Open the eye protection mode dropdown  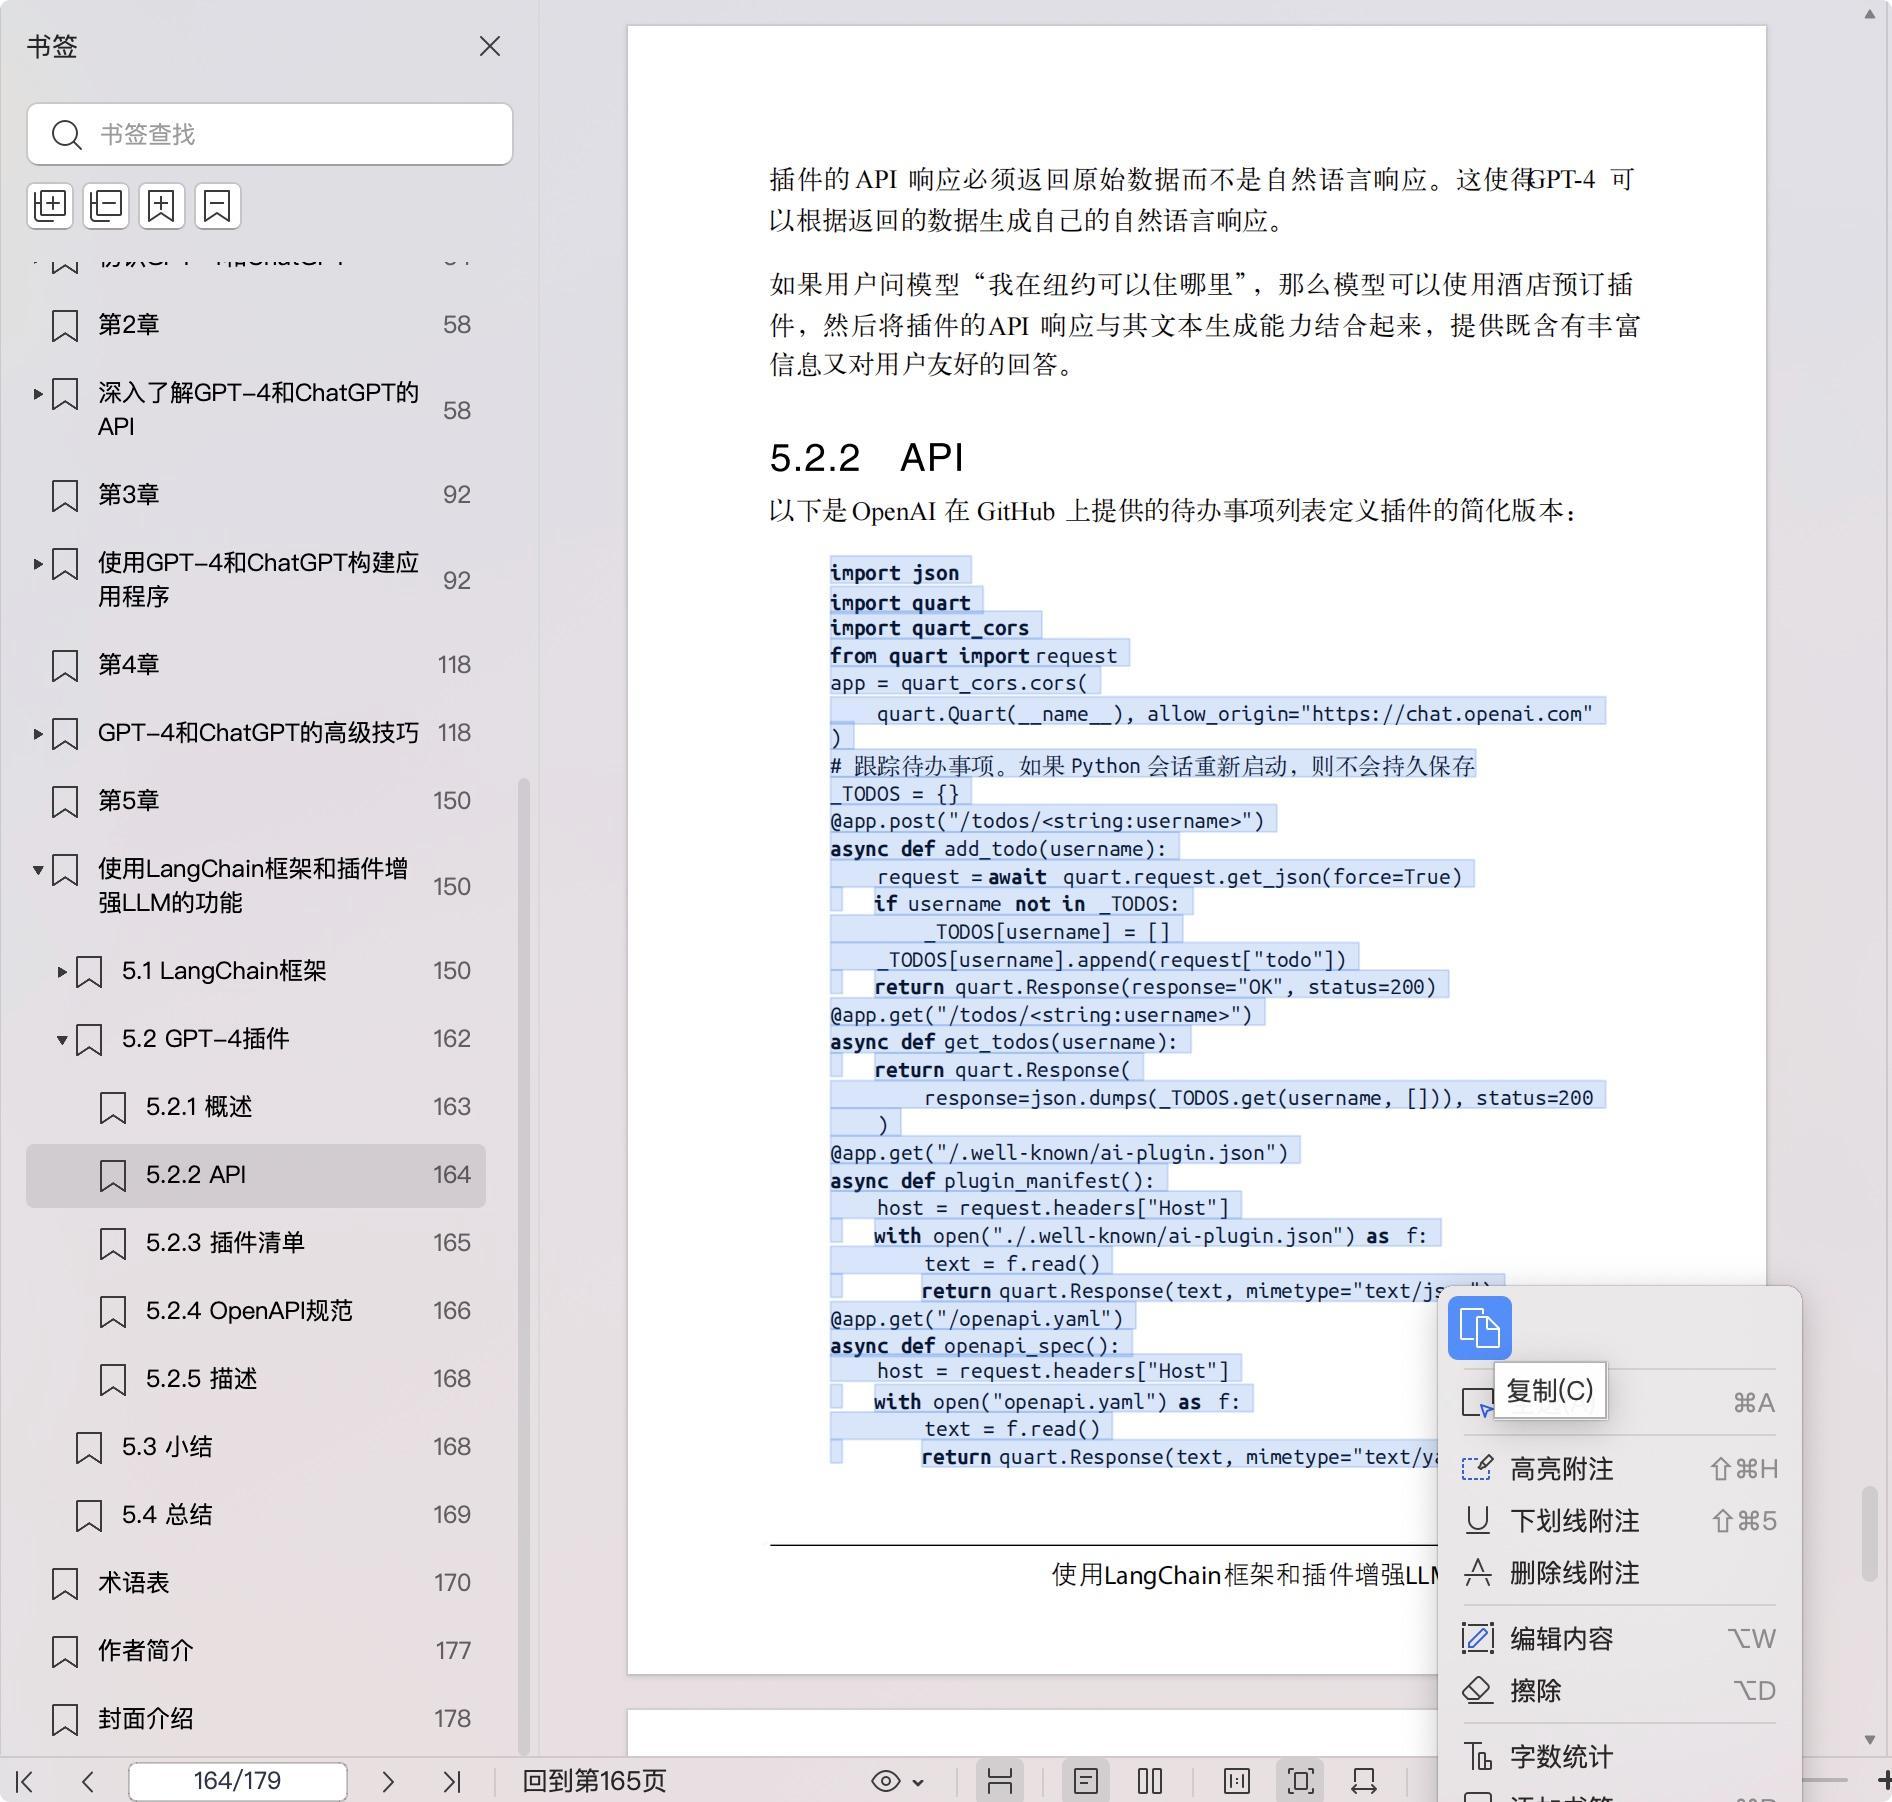[897, 1781]
